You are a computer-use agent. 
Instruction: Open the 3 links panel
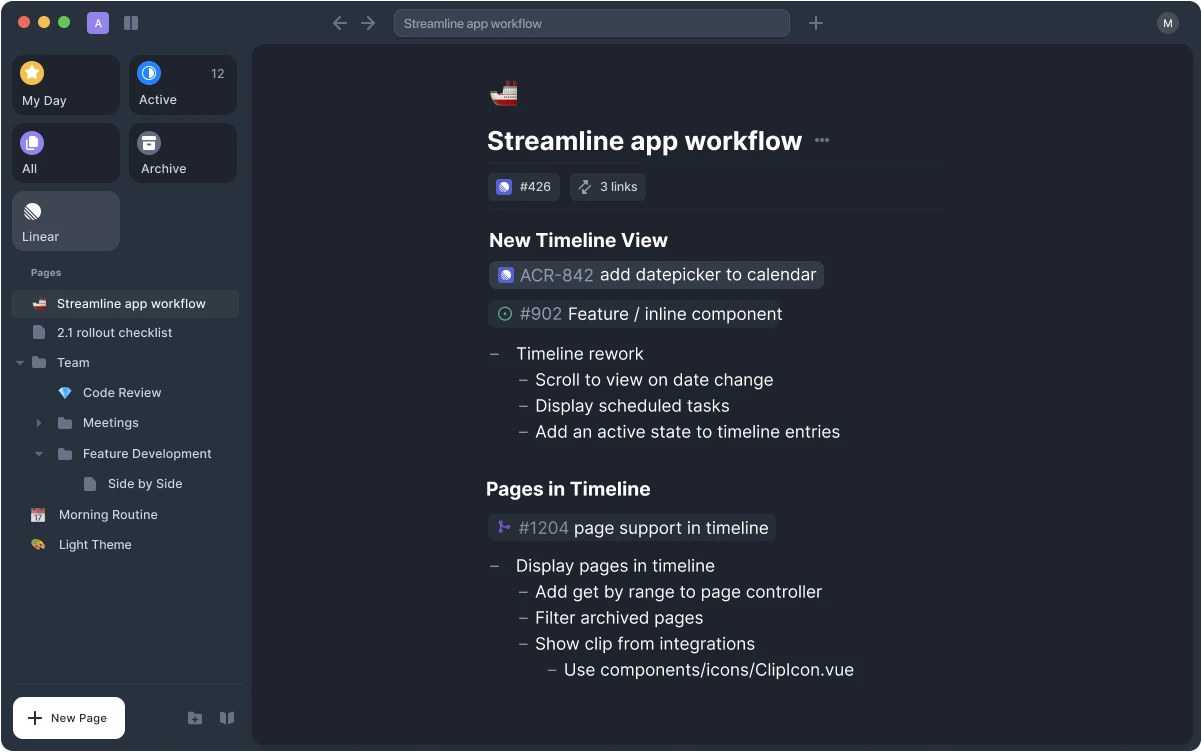[607, 187]
